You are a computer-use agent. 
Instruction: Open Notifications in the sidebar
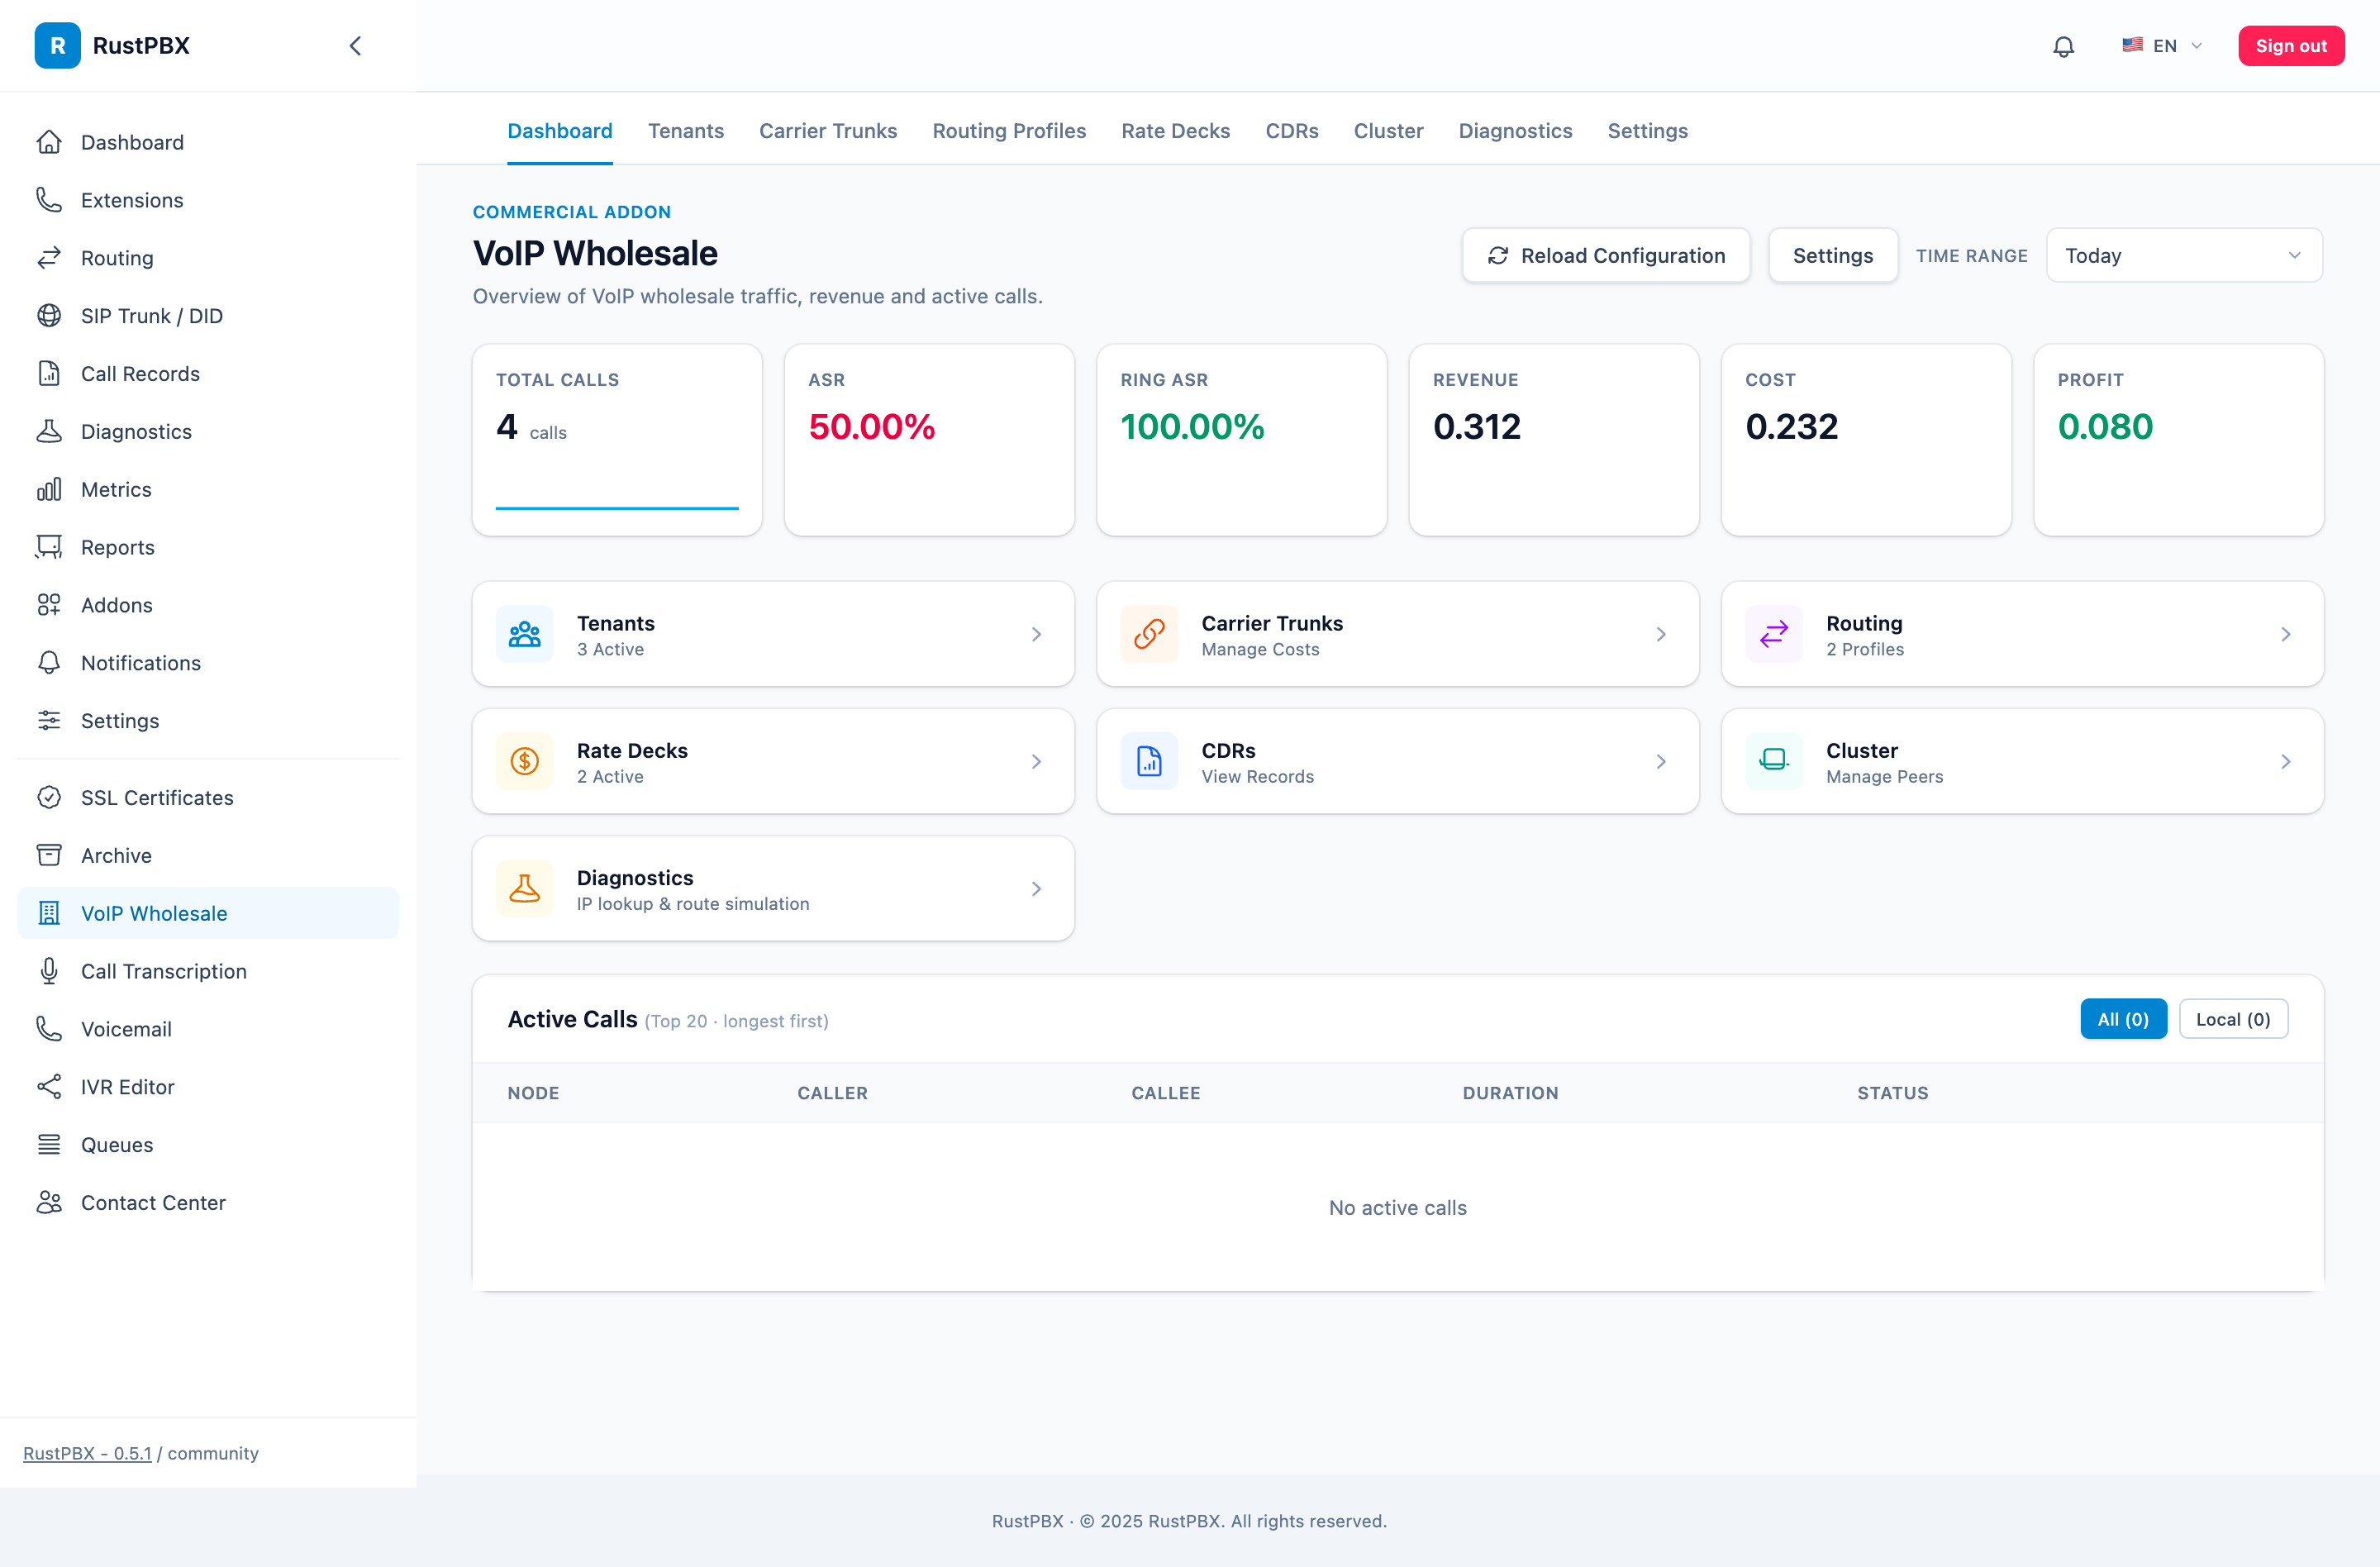point(208,663)
